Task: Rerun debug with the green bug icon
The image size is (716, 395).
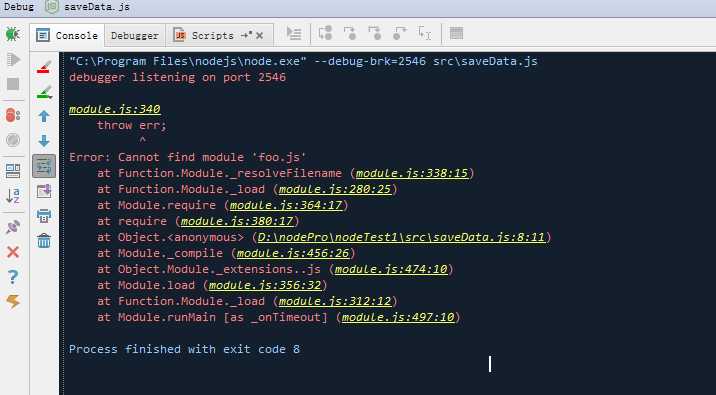Action: pos(12,35)
